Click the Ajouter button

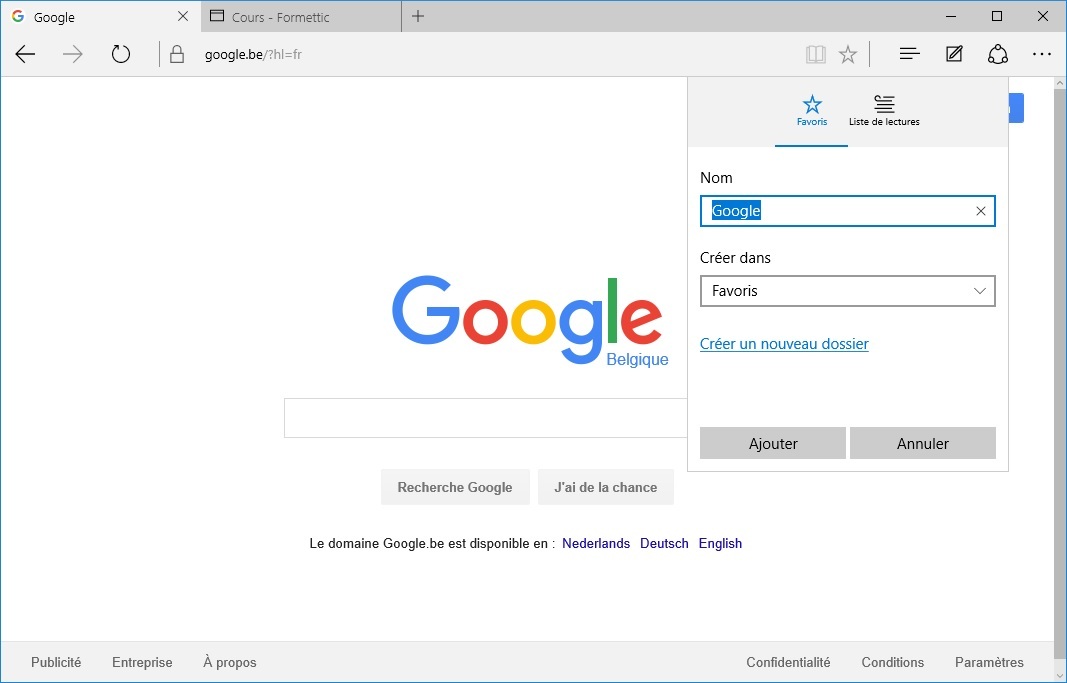point(773,444)
